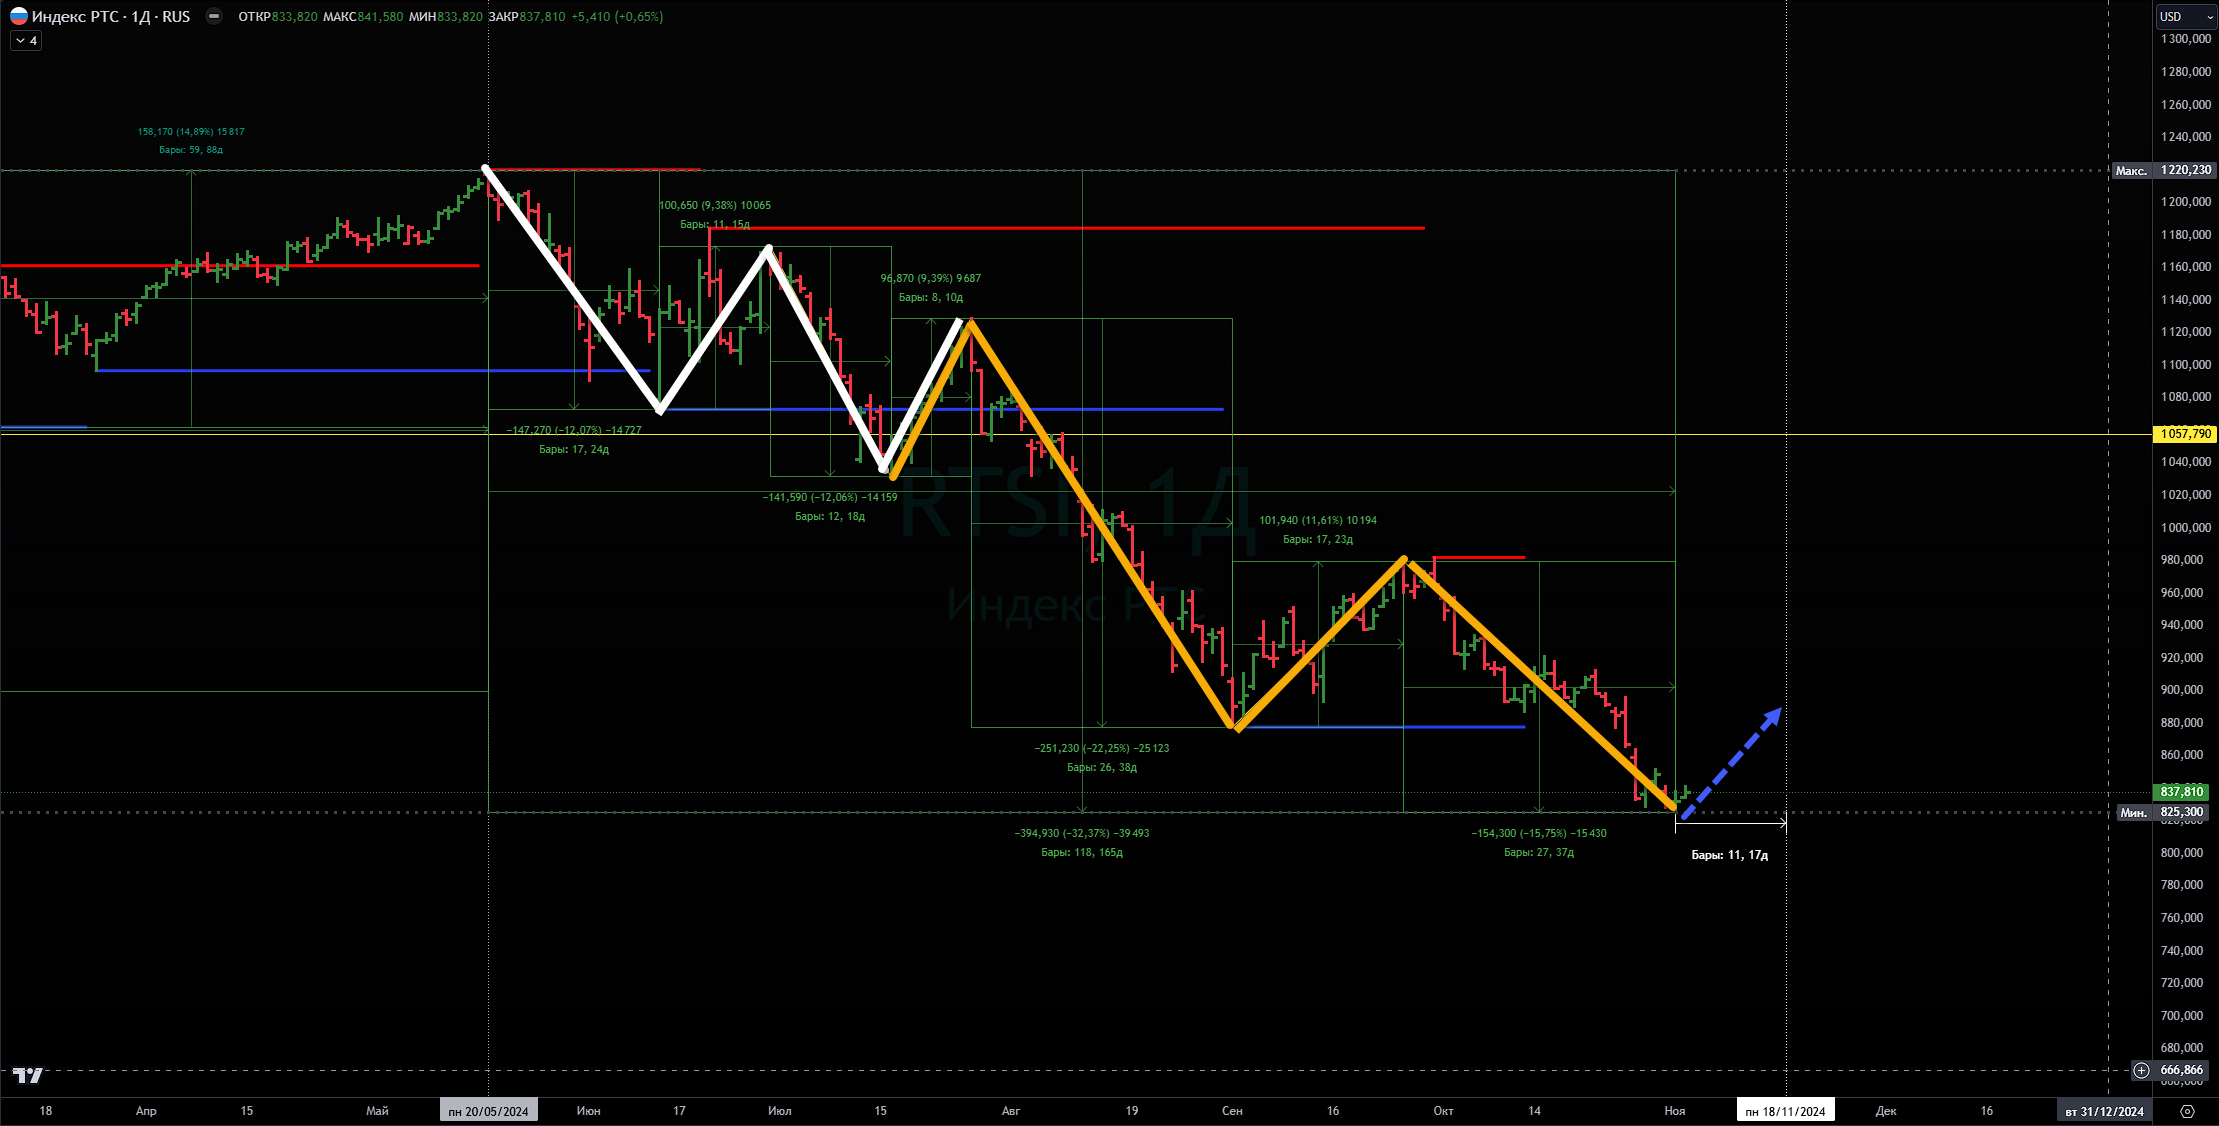2219x1126 pixels.
Task: Click the Бары: 27, 37д label
Action: coord(1539,852)
